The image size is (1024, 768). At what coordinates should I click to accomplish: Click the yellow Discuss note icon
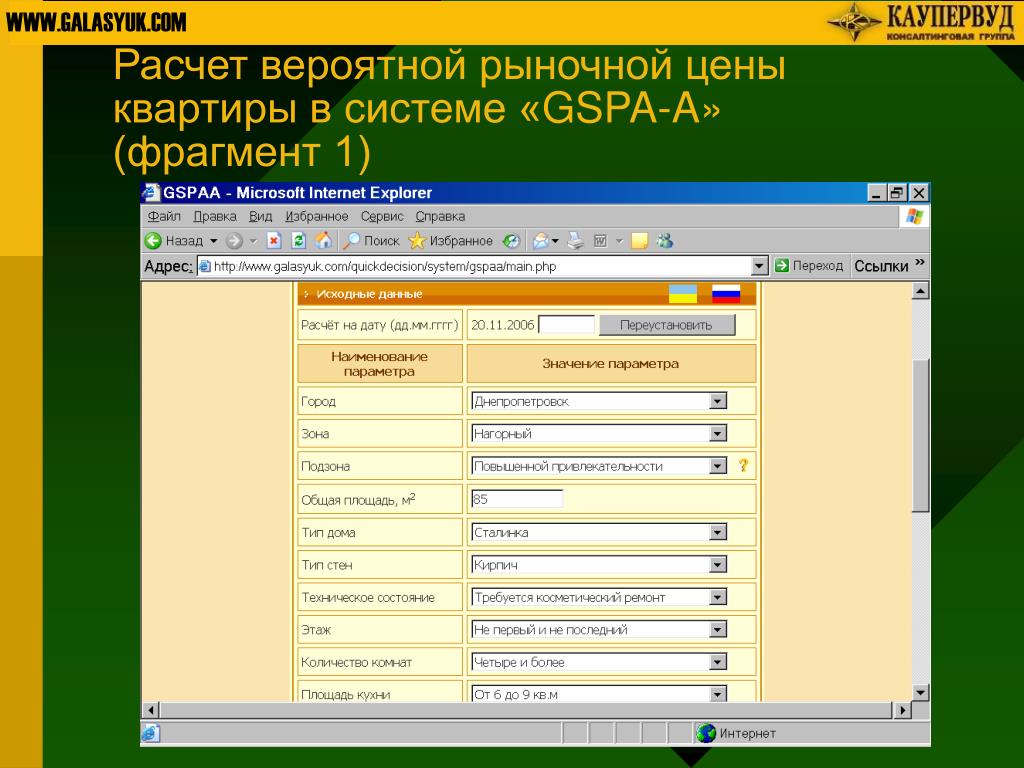tap(639, 241)
